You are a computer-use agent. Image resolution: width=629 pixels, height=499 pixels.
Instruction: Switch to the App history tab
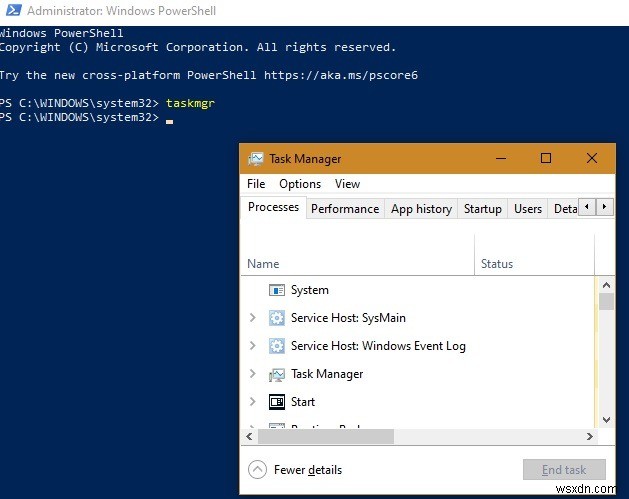[x=421, y=209]
